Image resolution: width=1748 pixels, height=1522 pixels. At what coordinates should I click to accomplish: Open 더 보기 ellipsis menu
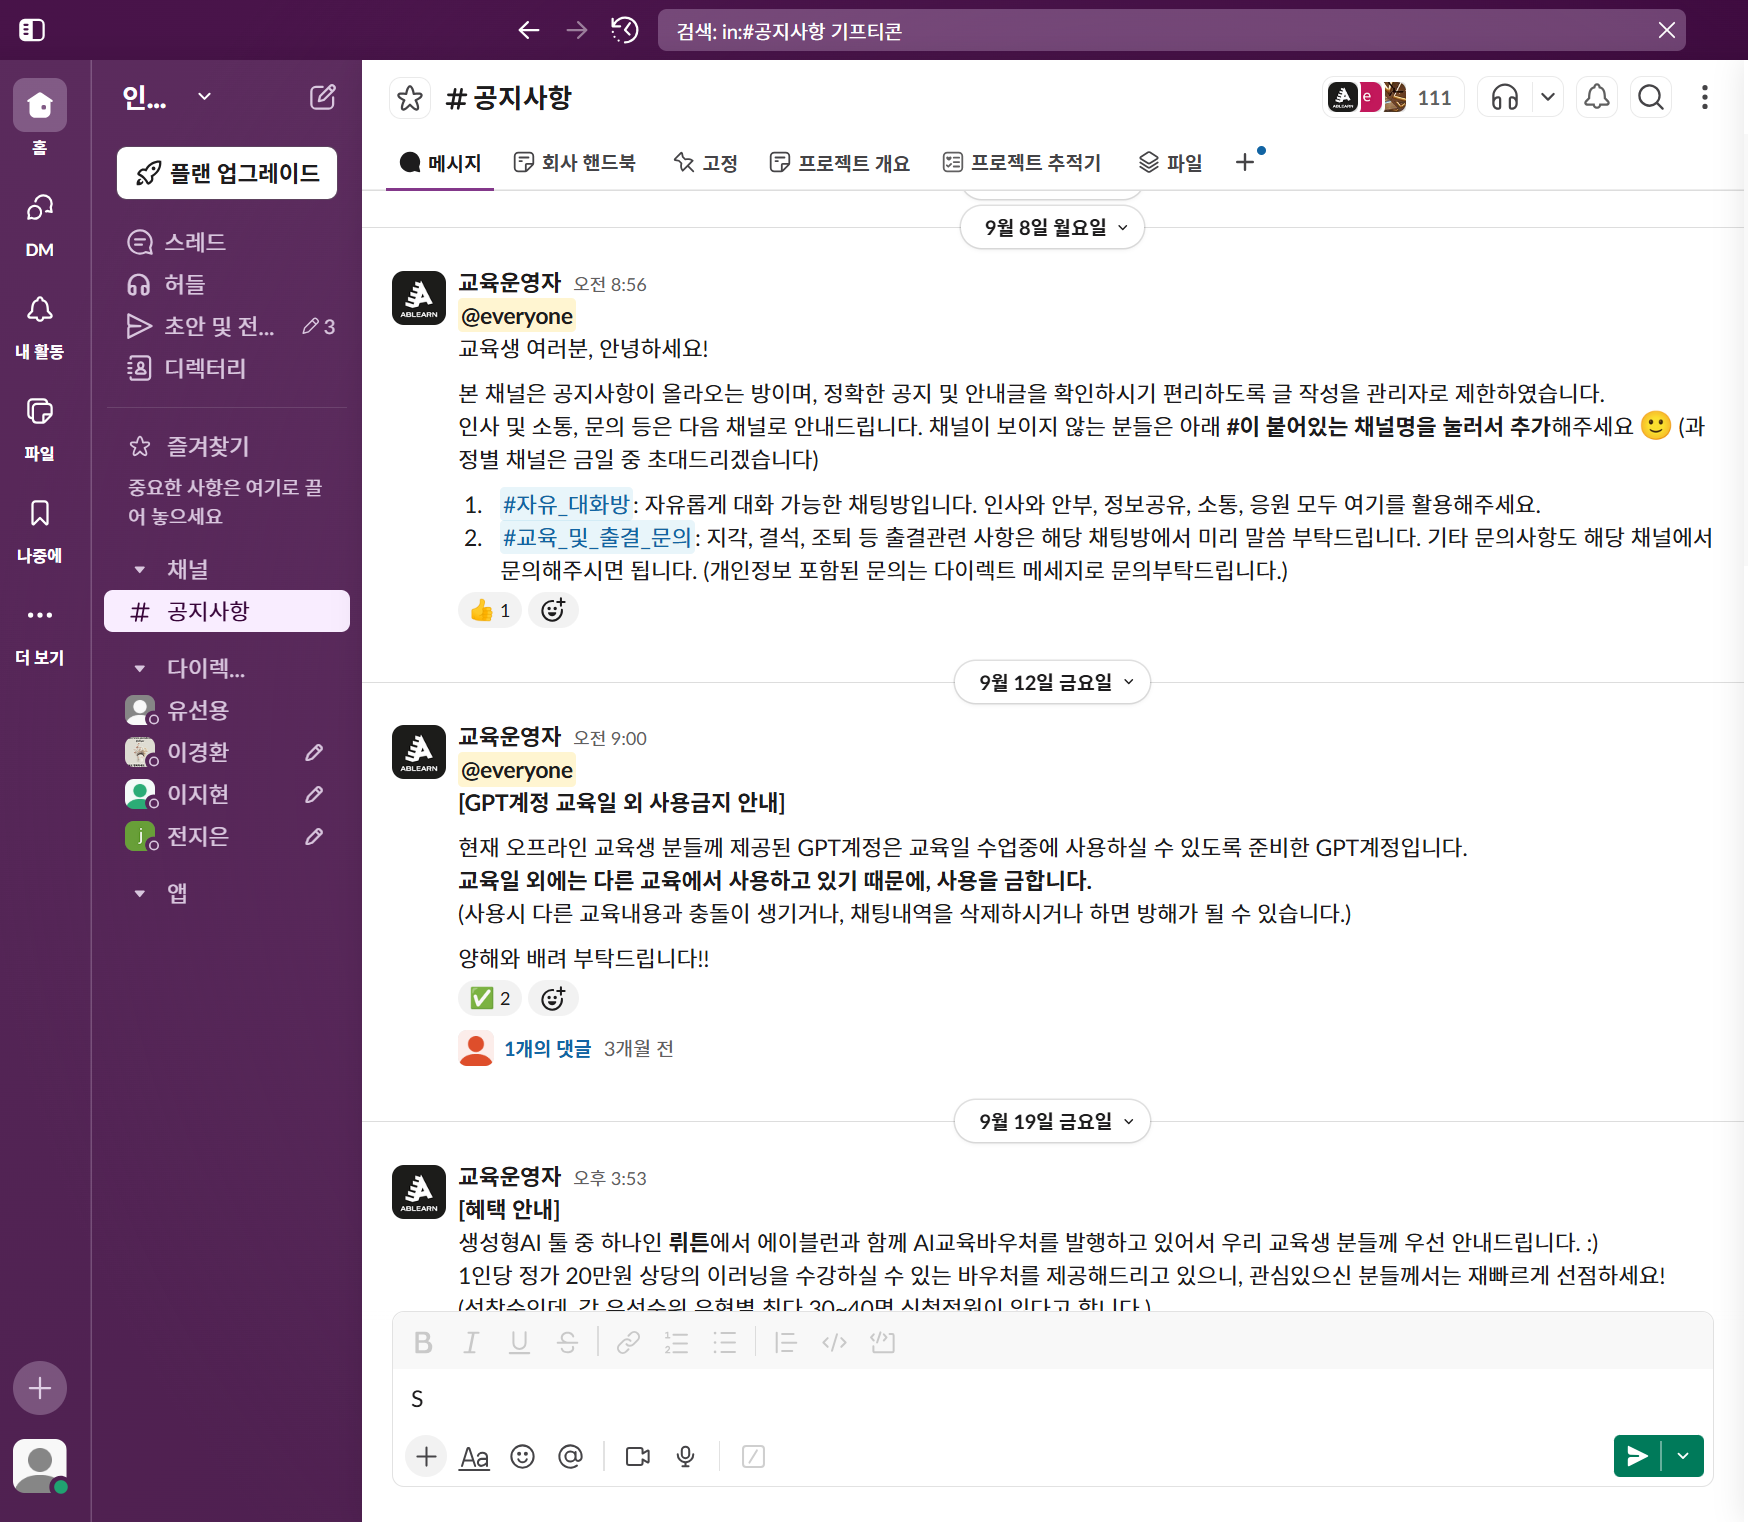point(40,632)
